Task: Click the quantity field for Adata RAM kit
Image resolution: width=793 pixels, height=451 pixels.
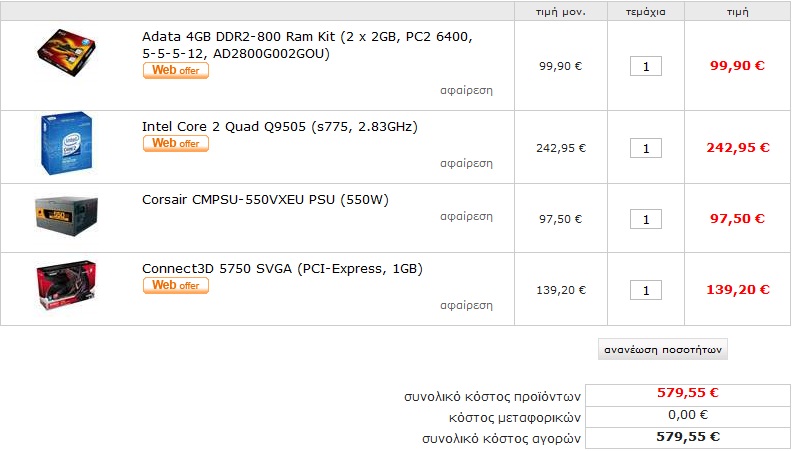Action: (646, 66)
